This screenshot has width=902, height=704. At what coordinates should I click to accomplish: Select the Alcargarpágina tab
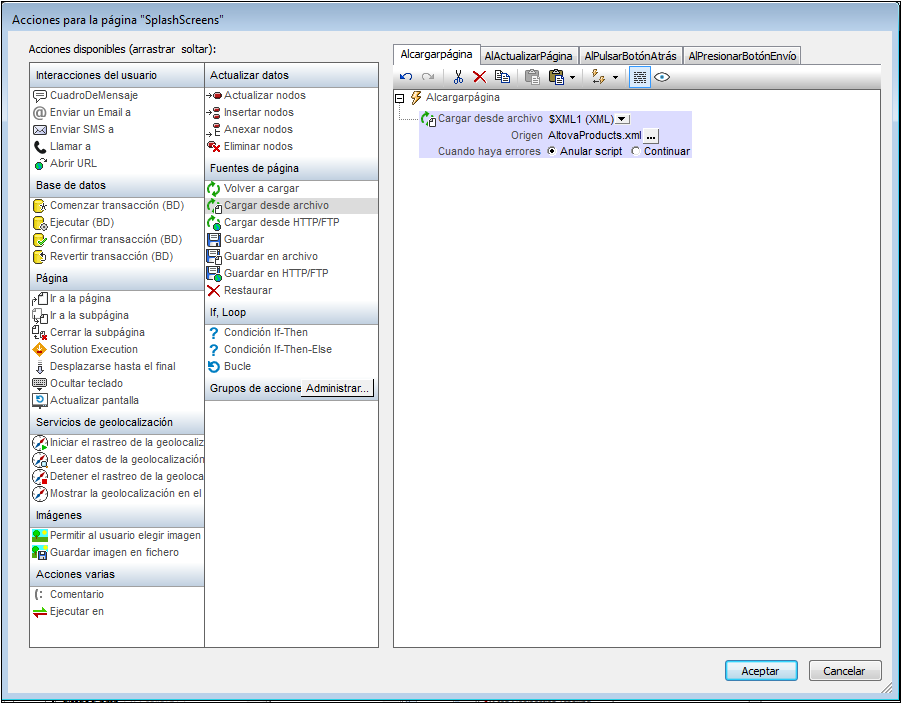pyautogui.click(x=436, y=54)
